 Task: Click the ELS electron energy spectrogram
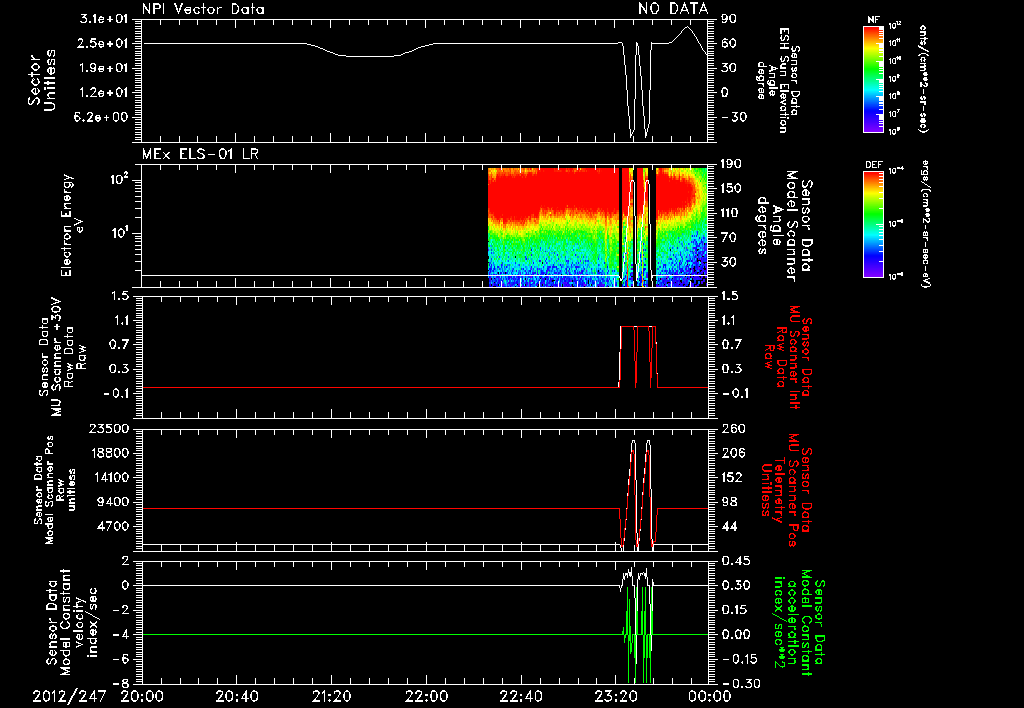[598, 227]
